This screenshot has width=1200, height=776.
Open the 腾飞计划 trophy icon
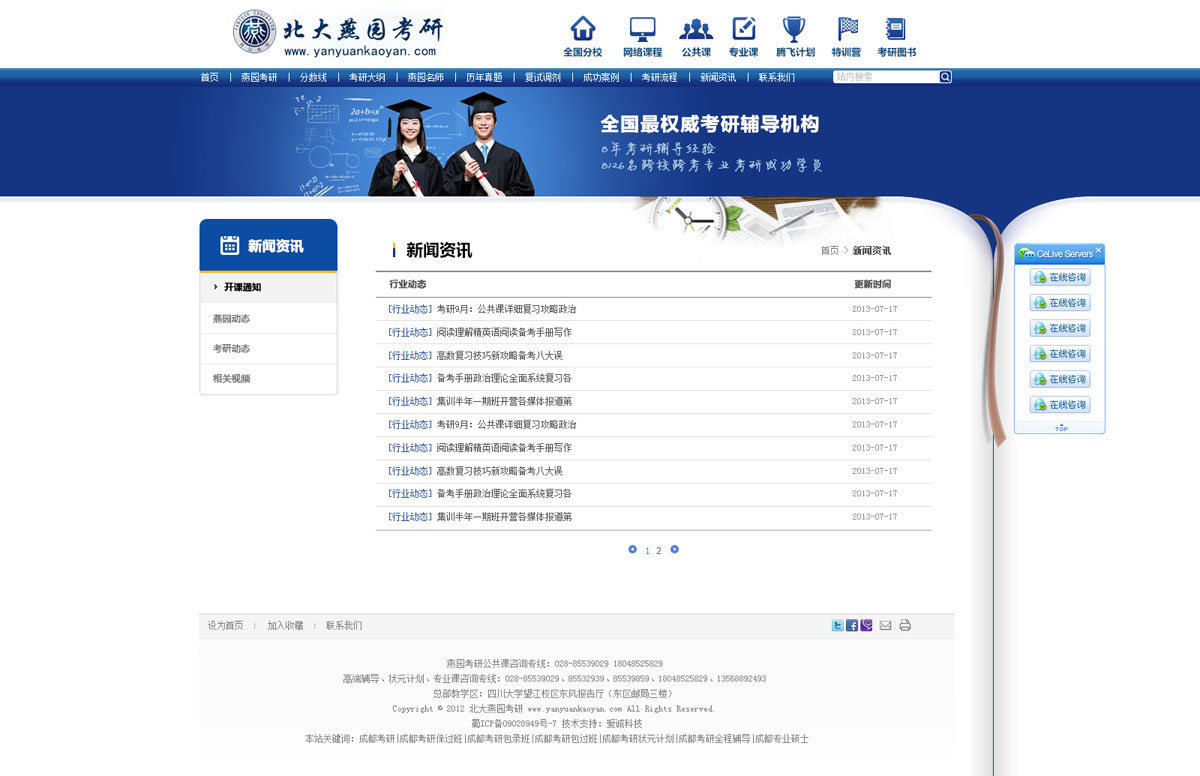pyautogui.click(x=794, y=28)
